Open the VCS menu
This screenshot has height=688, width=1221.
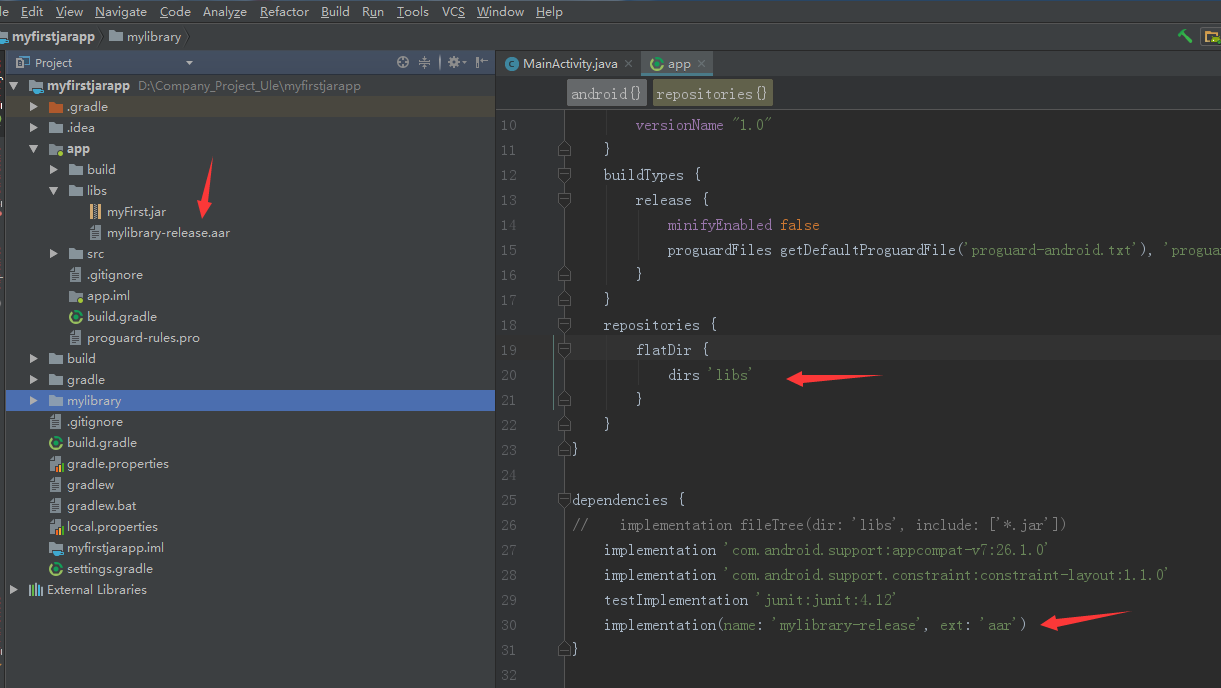pos(453,12)
